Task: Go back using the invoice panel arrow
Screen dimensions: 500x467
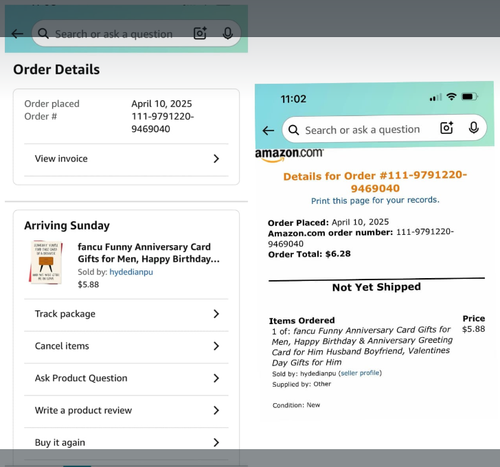Action: [x=268, y=130]
